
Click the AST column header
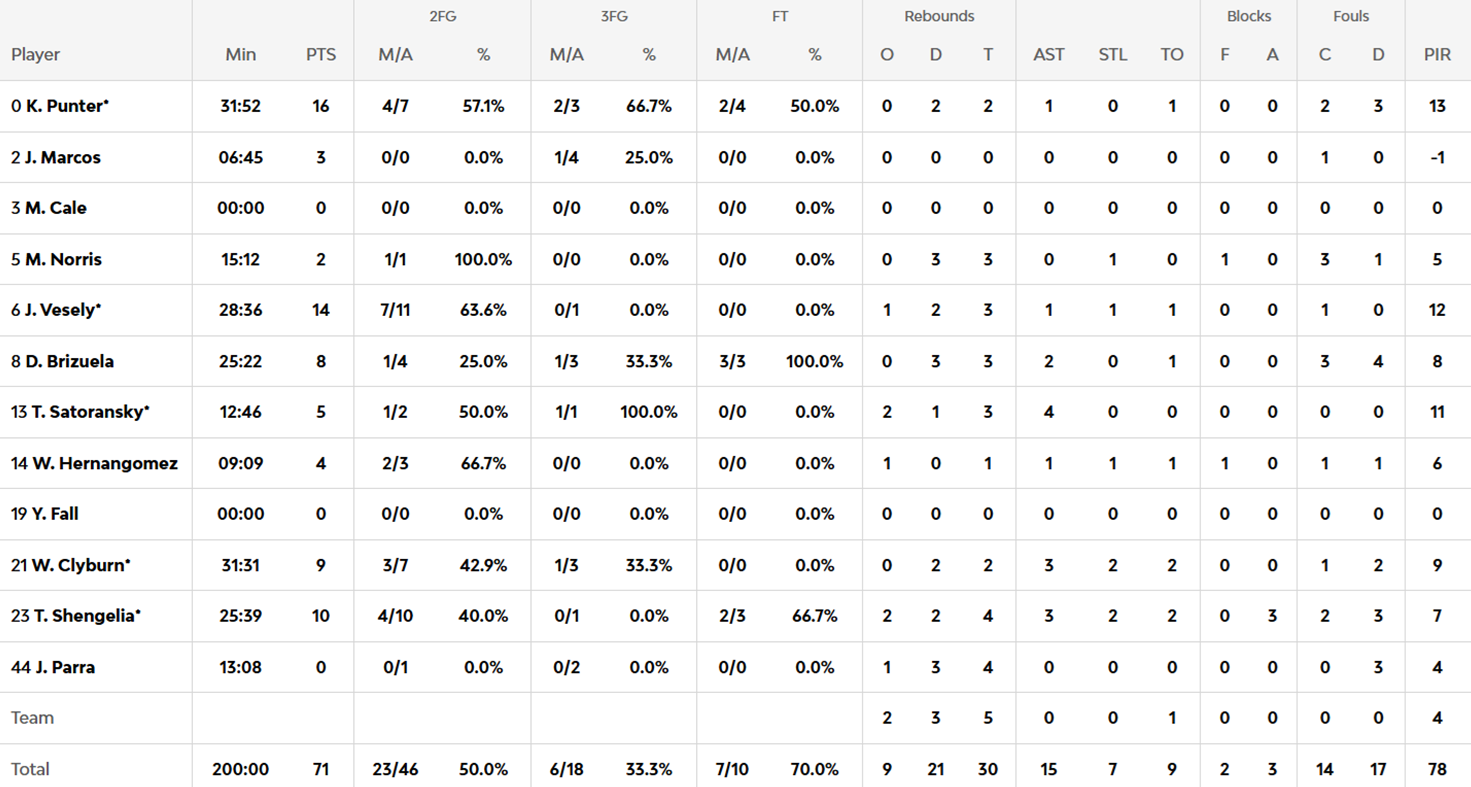coord(1048,55)
